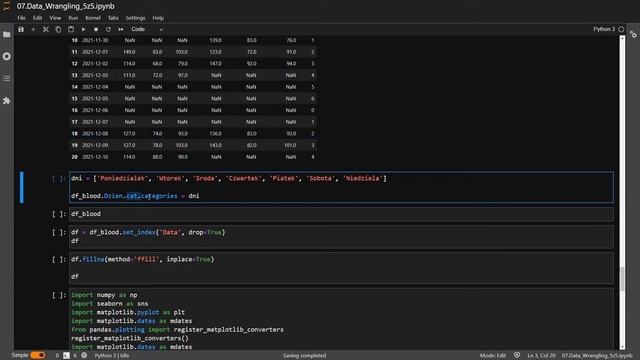640x360 pixels.
Task: Open the Table of Contents panel
Action: 7,78
